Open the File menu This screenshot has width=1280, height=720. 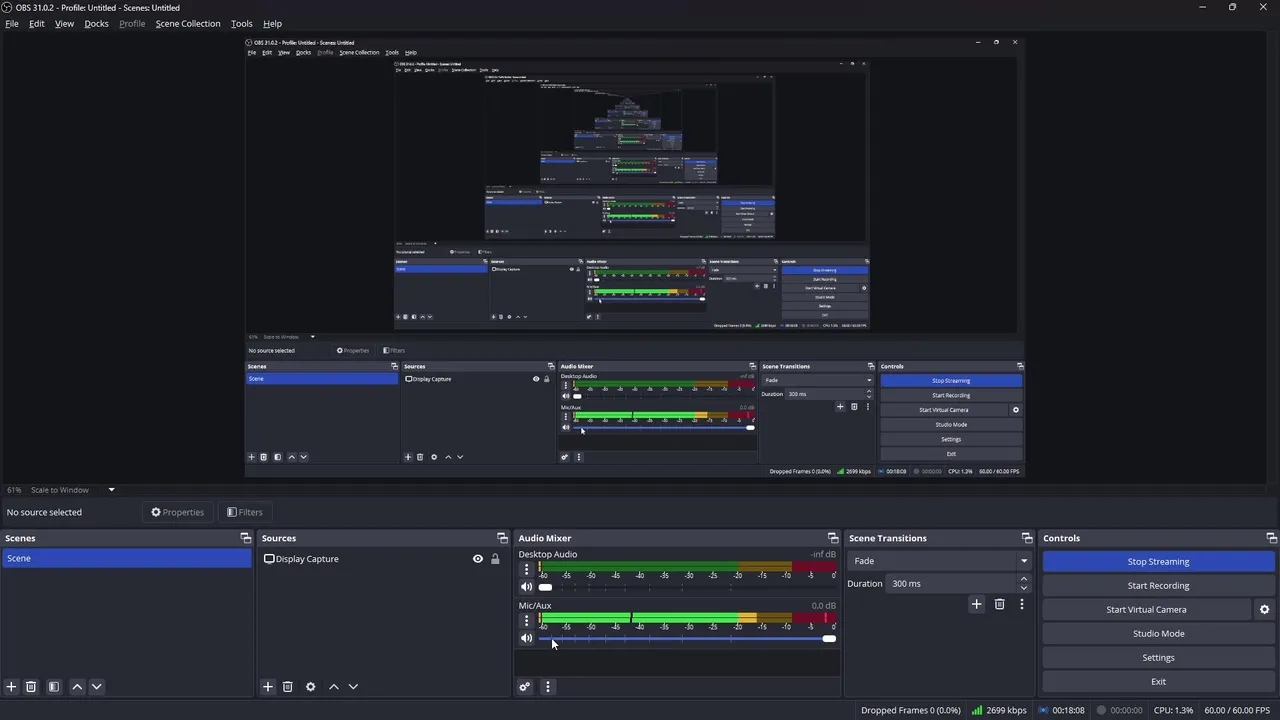coord(12,23)
